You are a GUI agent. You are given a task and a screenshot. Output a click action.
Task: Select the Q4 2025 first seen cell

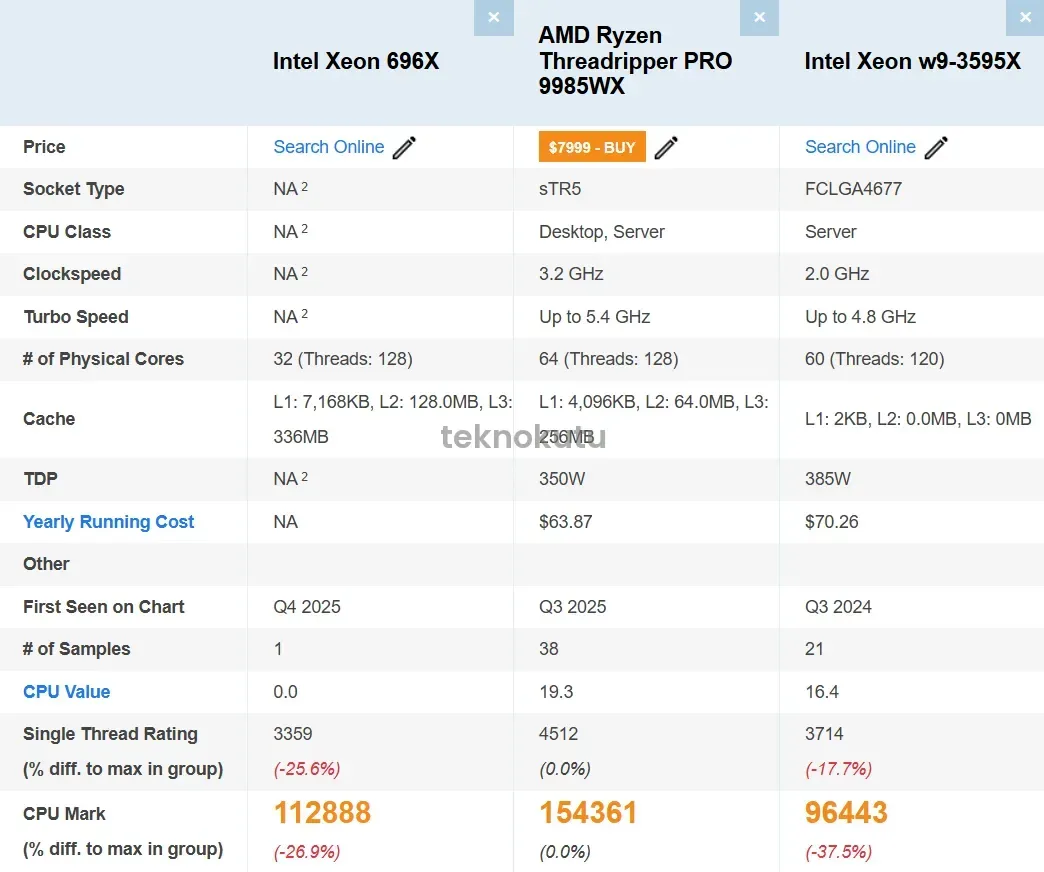(307, 607)
